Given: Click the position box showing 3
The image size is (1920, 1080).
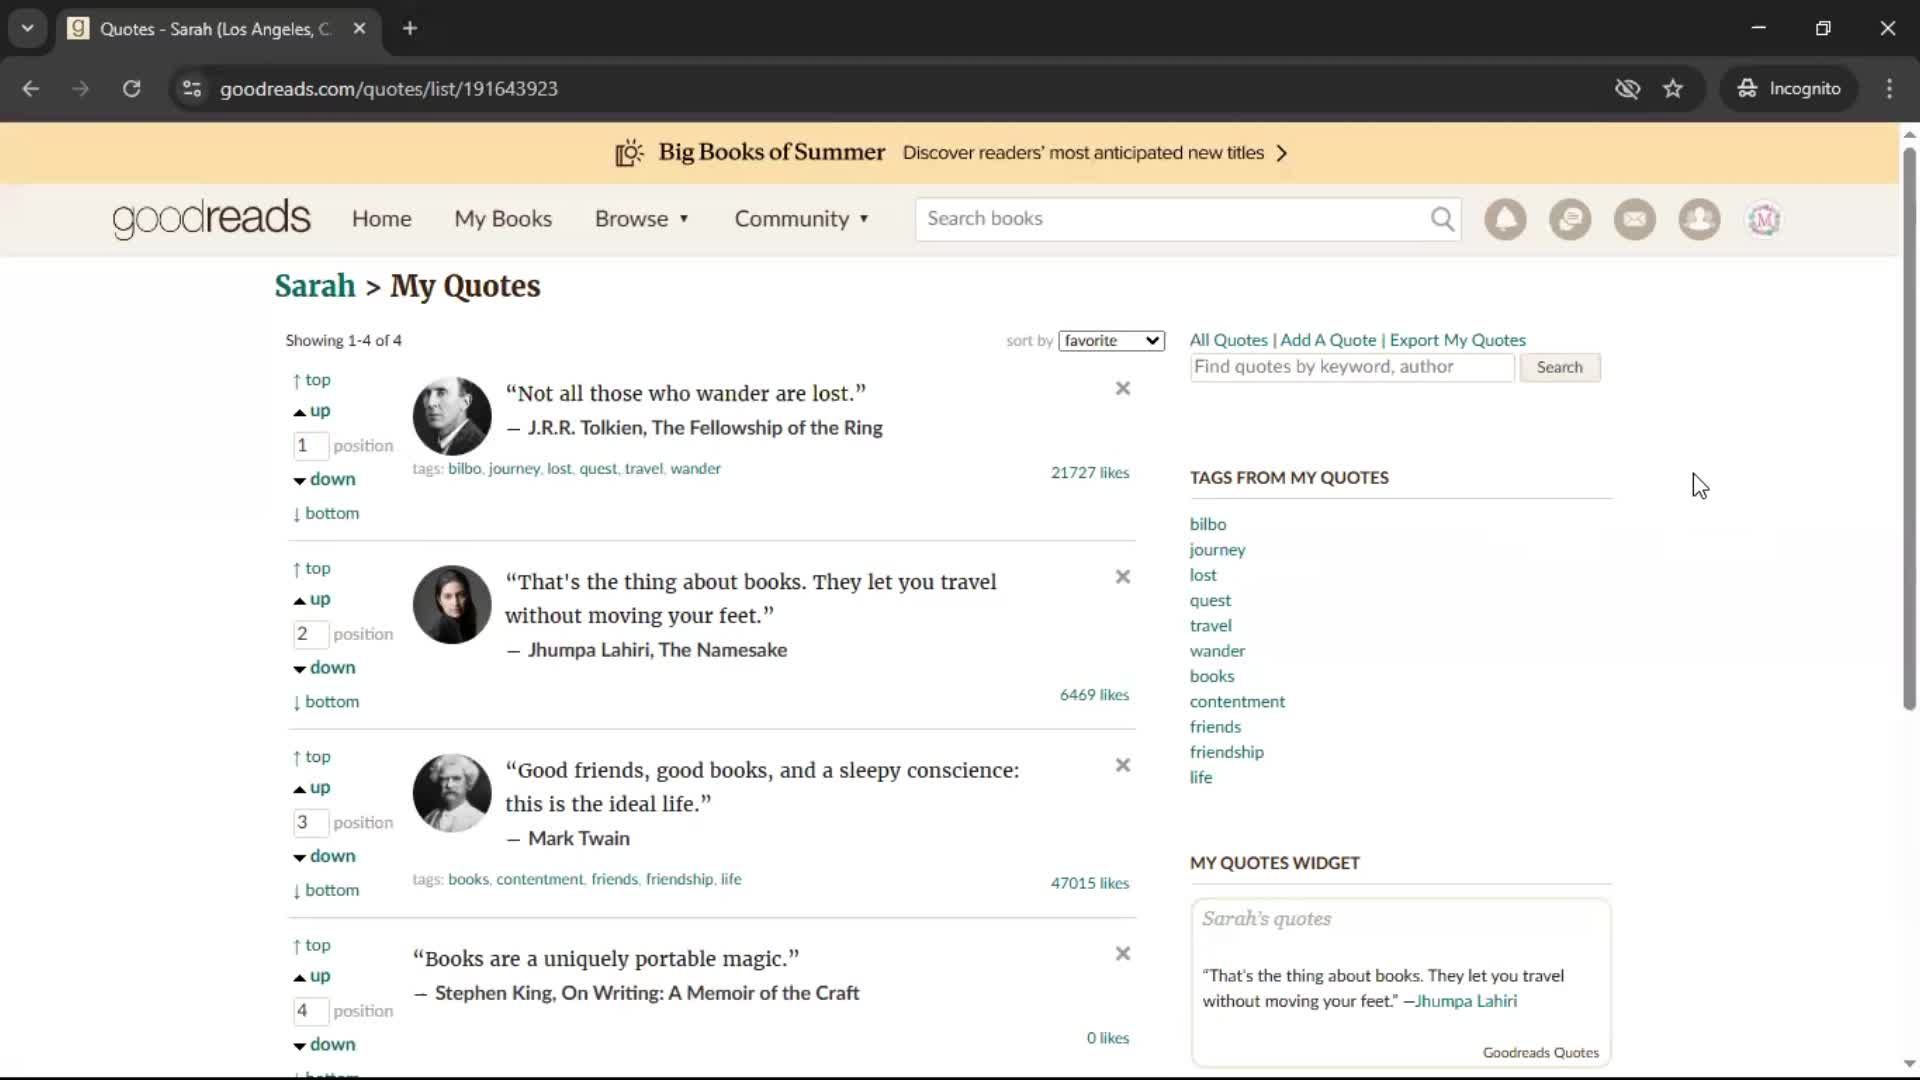Looking at the screenshot, I should click(311, 822).
